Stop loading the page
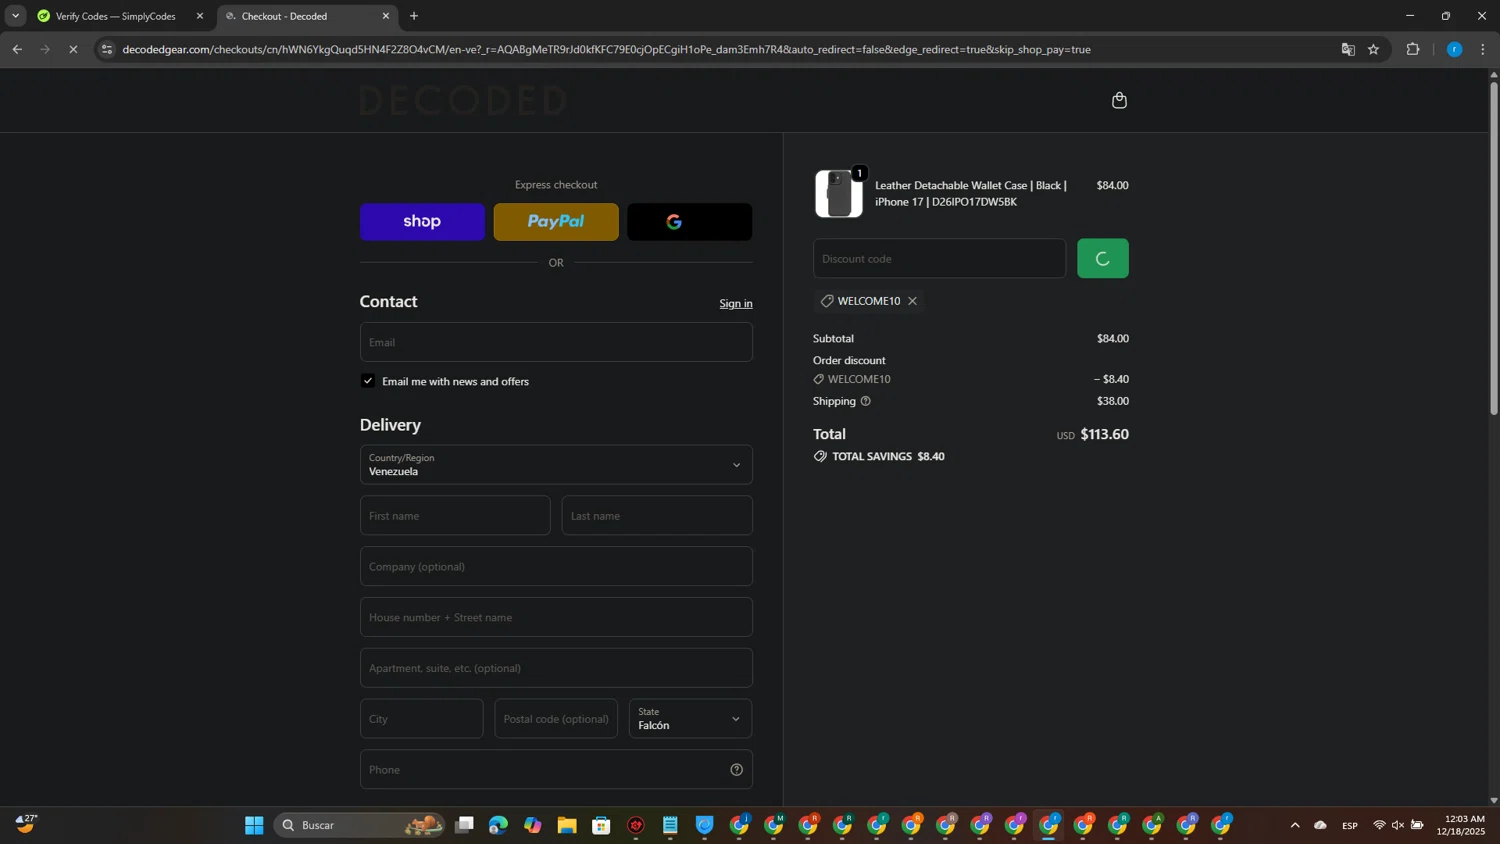 tap(73, 49)
